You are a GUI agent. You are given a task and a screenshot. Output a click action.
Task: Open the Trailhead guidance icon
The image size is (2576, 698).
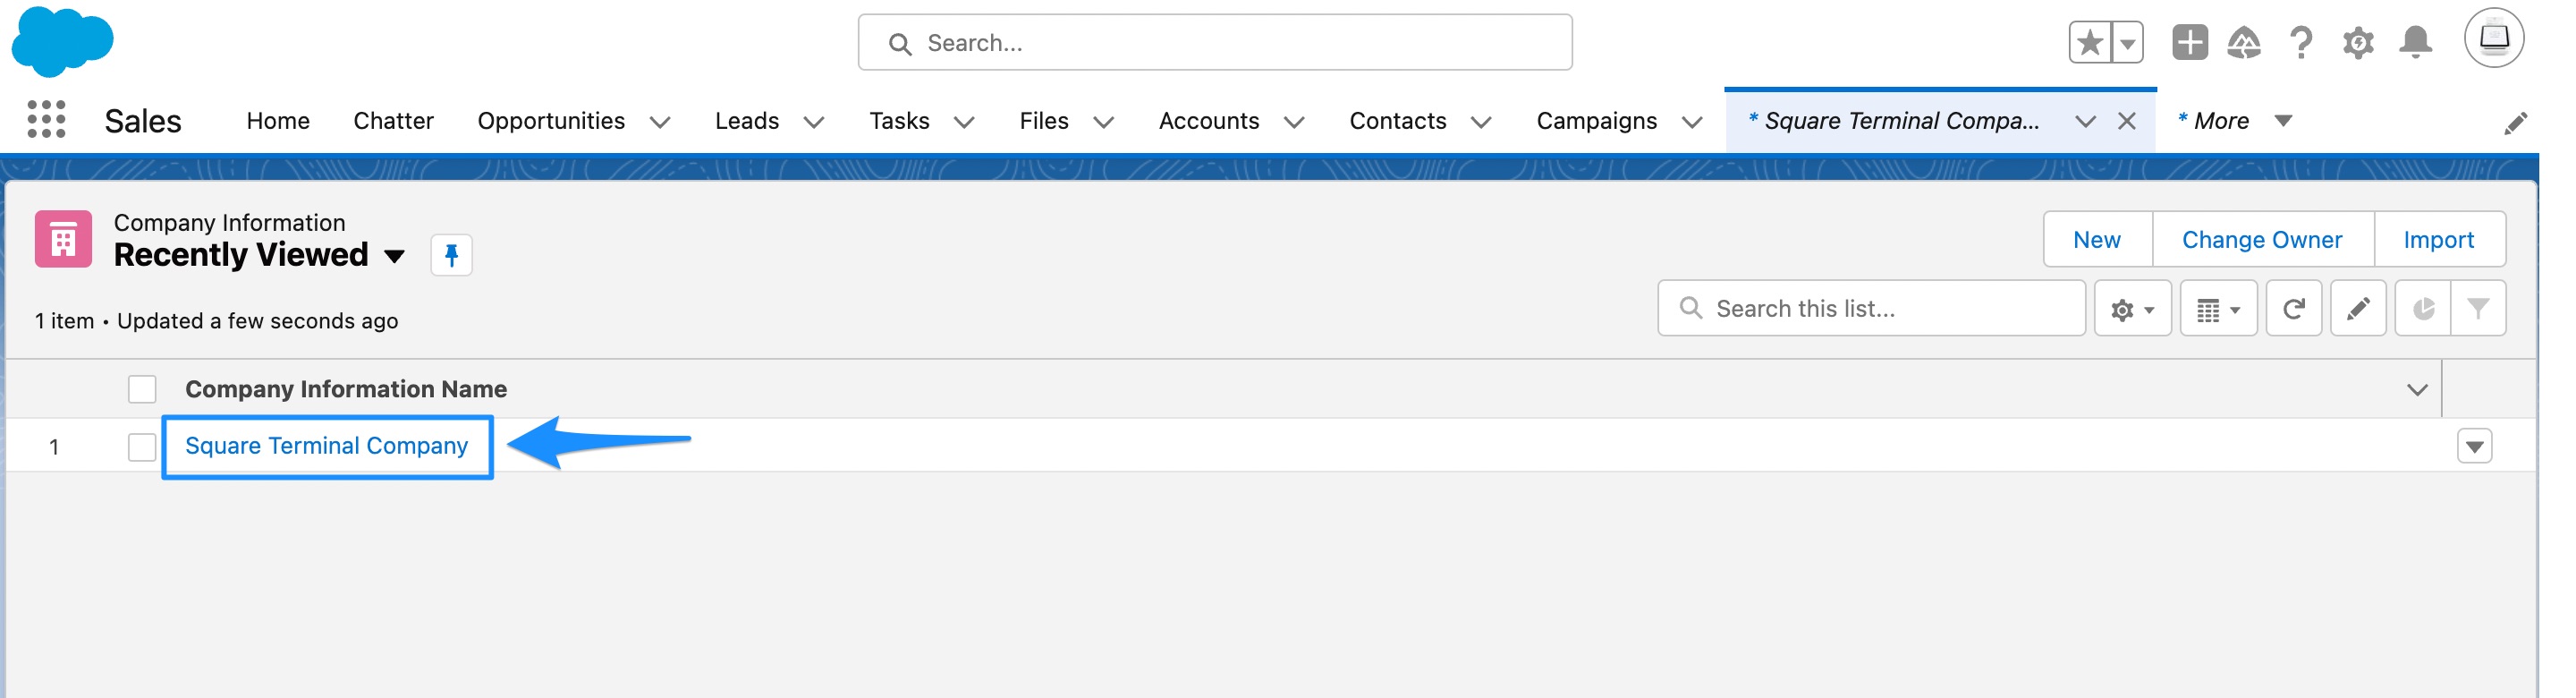[x=2244, y=43]
